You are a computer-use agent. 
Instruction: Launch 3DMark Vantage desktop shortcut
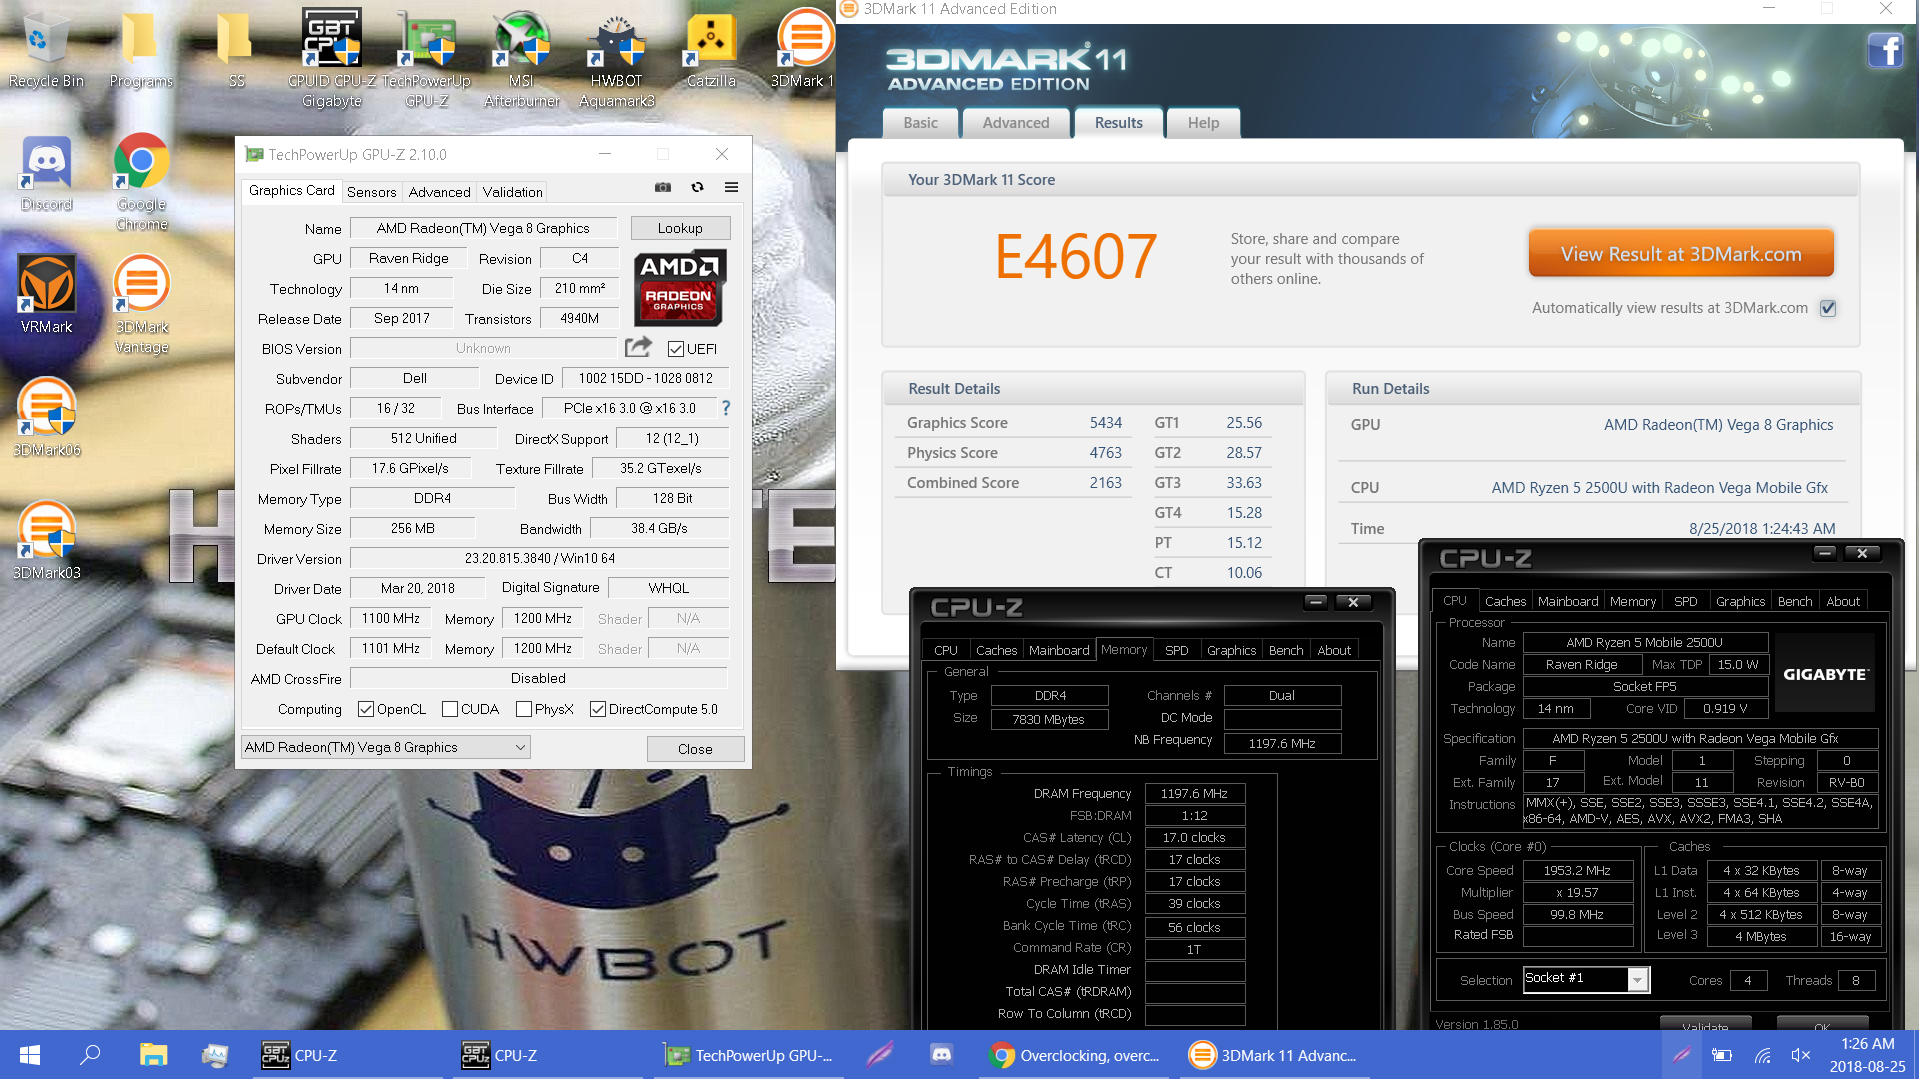pos(141,304)
